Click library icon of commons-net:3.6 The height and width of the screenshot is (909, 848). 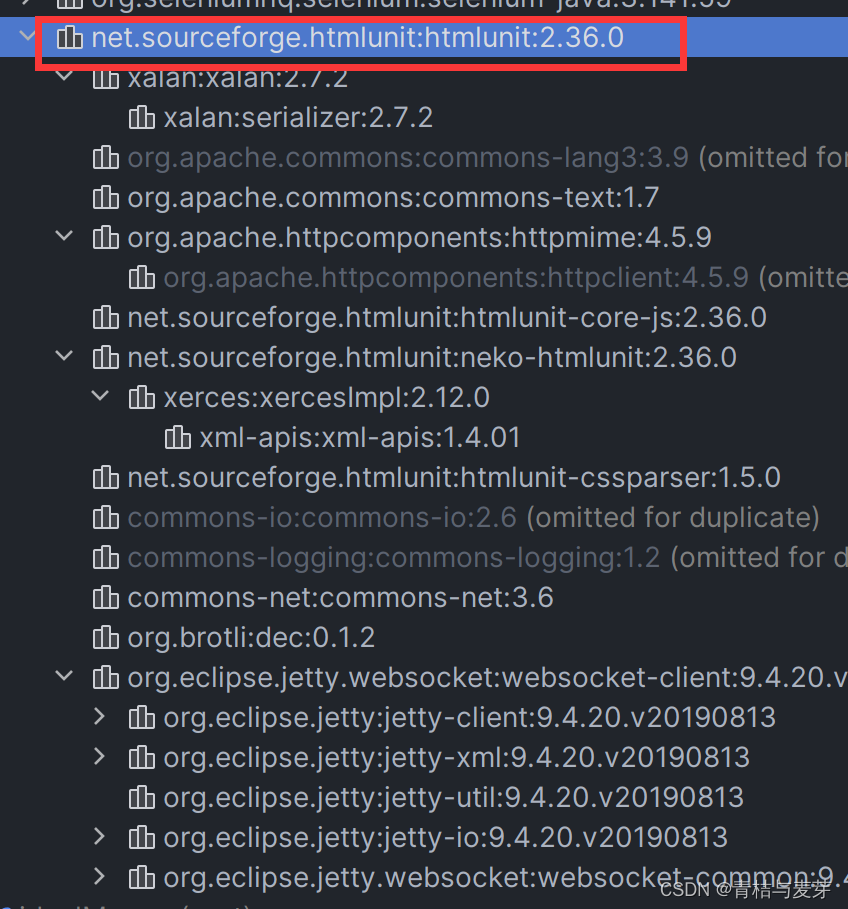pyautogui.click(x=105, y=598)
